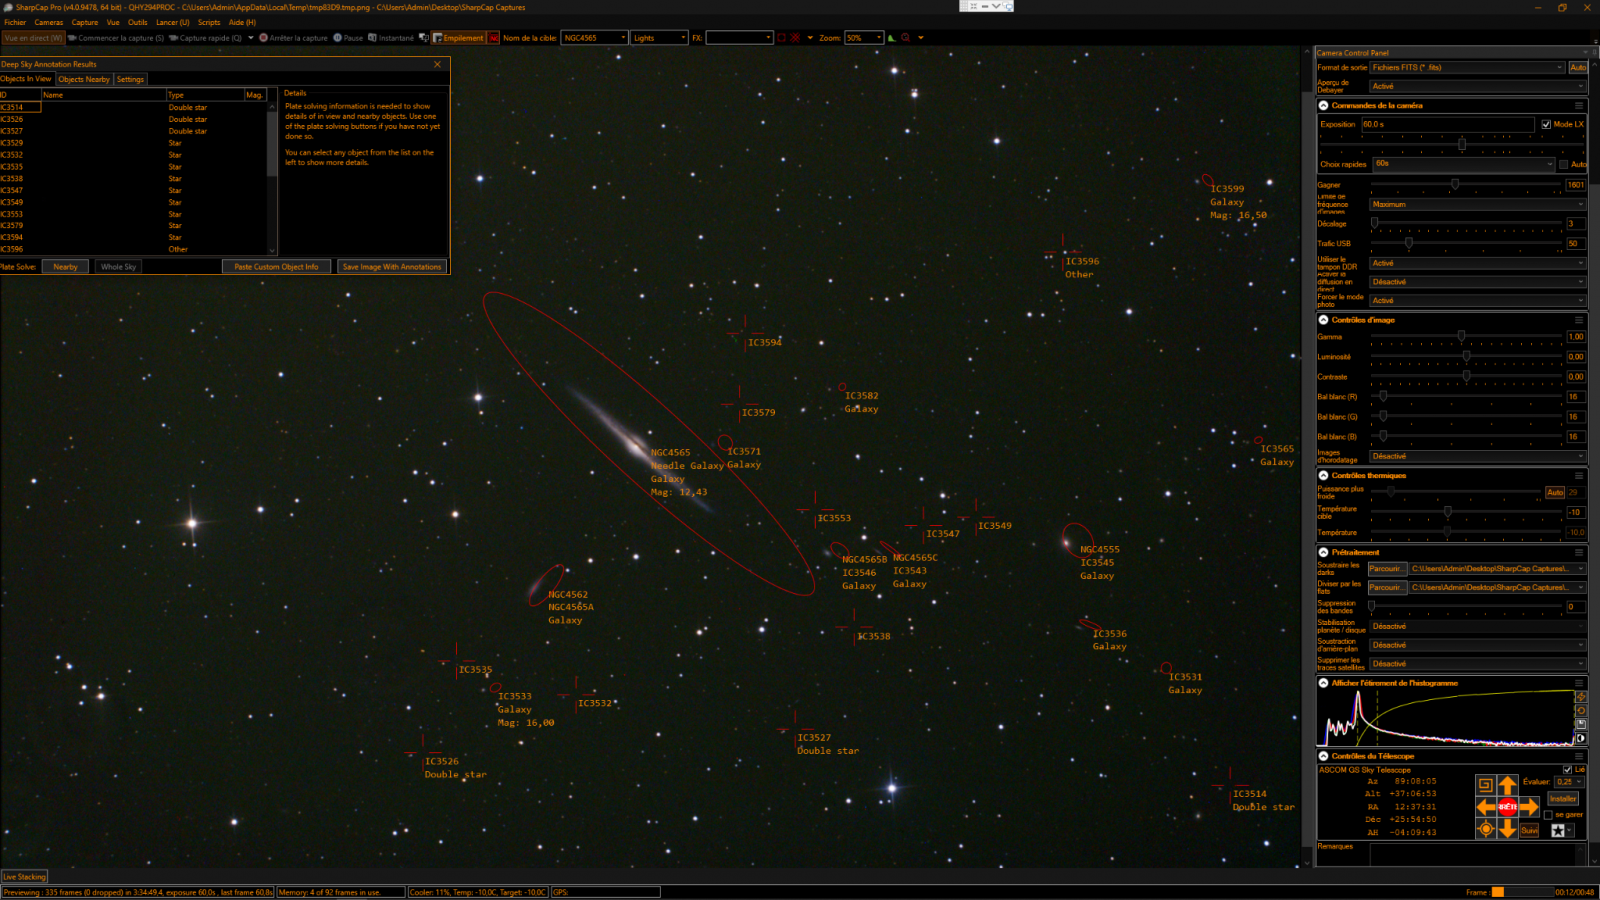The height and width of the screenshot is (900, 1600).
Task: Toggle the histogram contrast half-circle icon
Action: coord(1581,738)
